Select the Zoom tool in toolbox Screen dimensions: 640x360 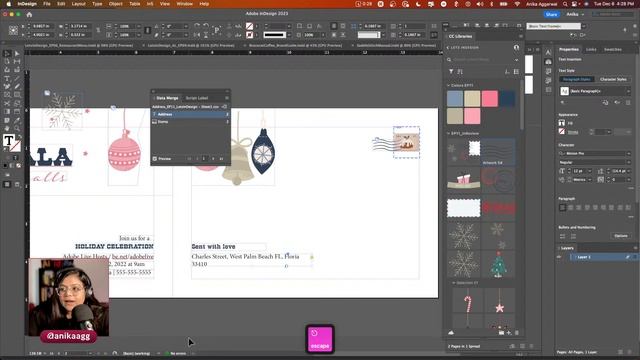(17, 128)
